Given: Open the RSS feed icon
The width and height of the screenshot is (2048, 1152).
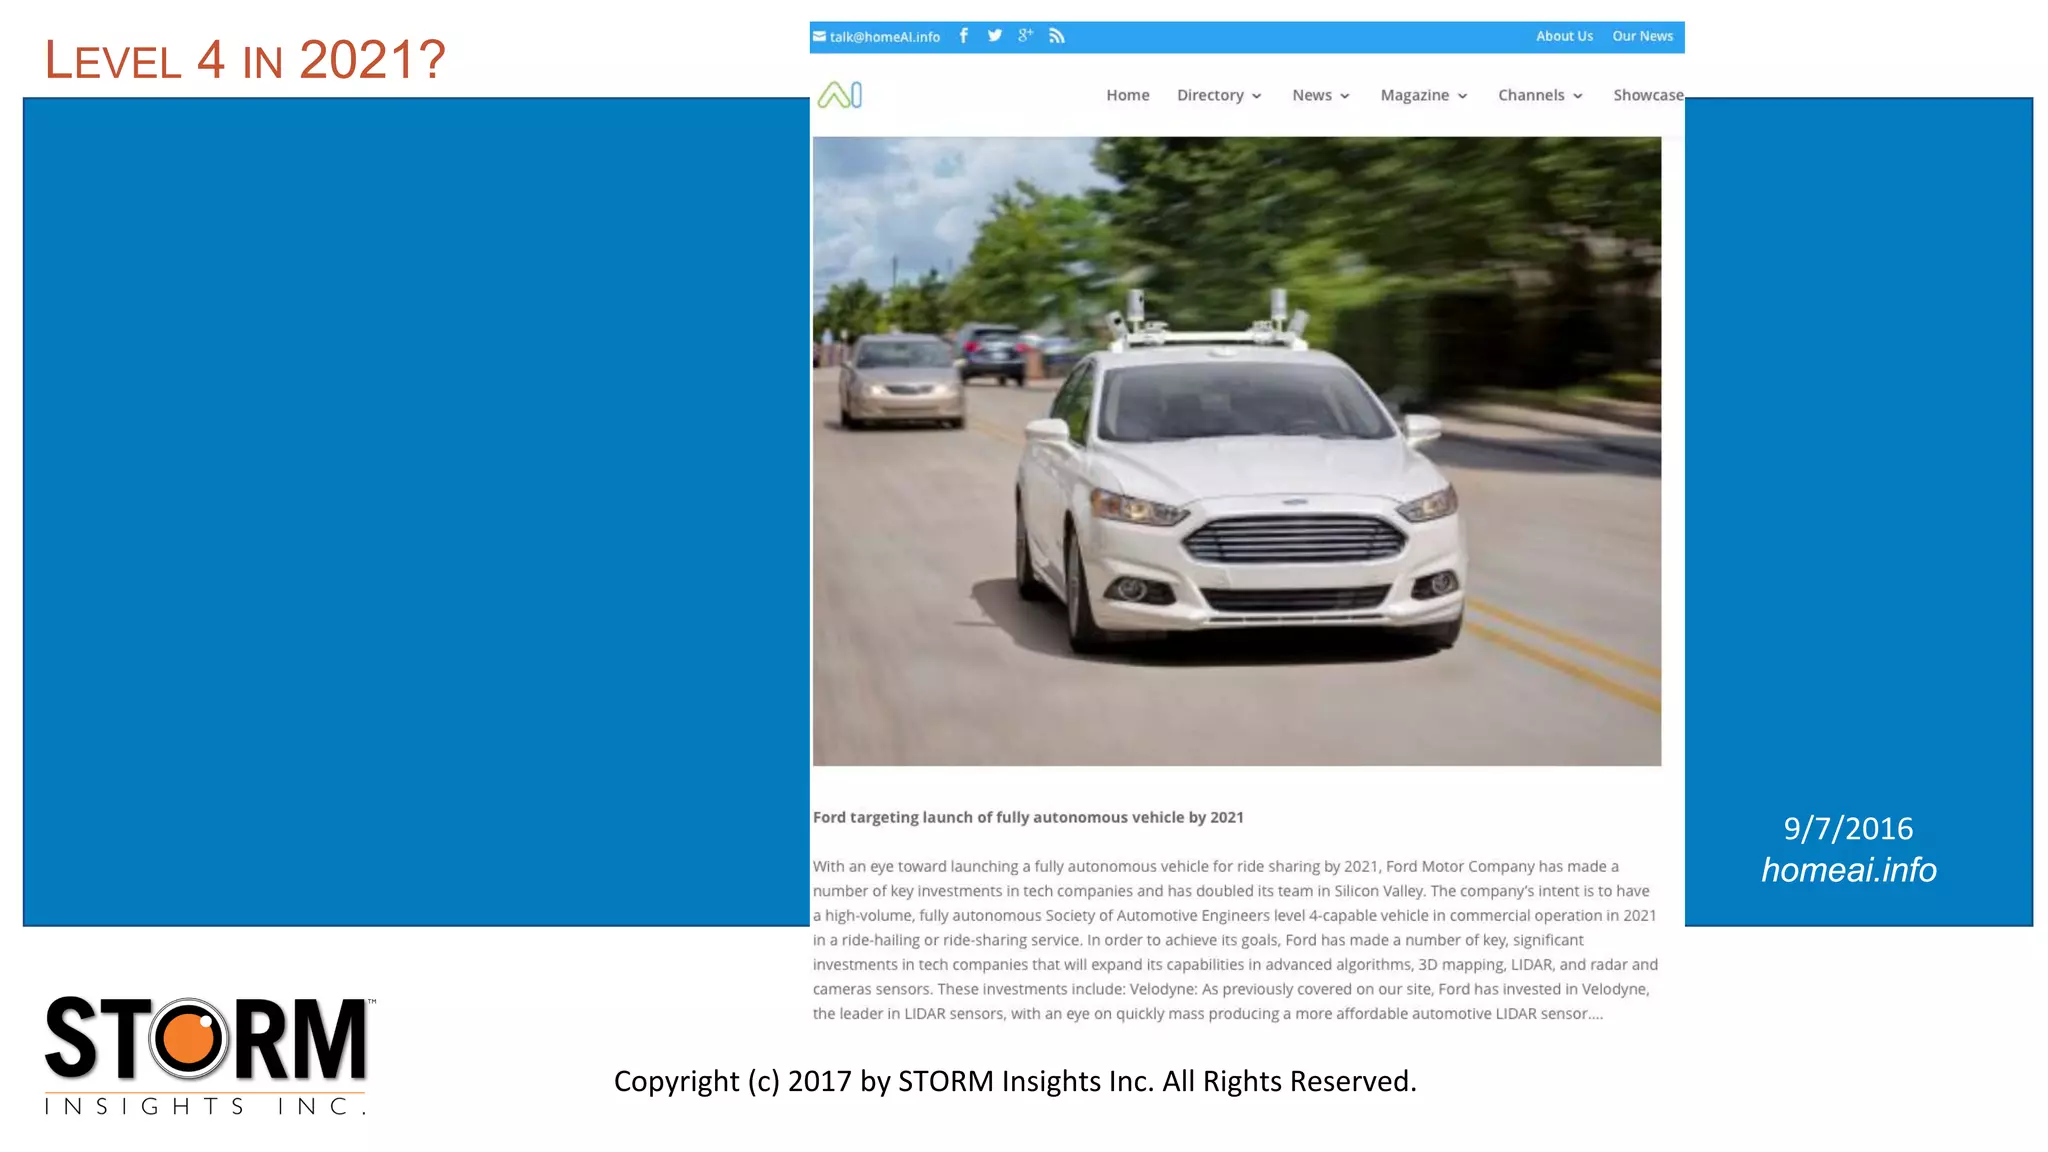Looking at the screenshot, I should pos(1057,36).
